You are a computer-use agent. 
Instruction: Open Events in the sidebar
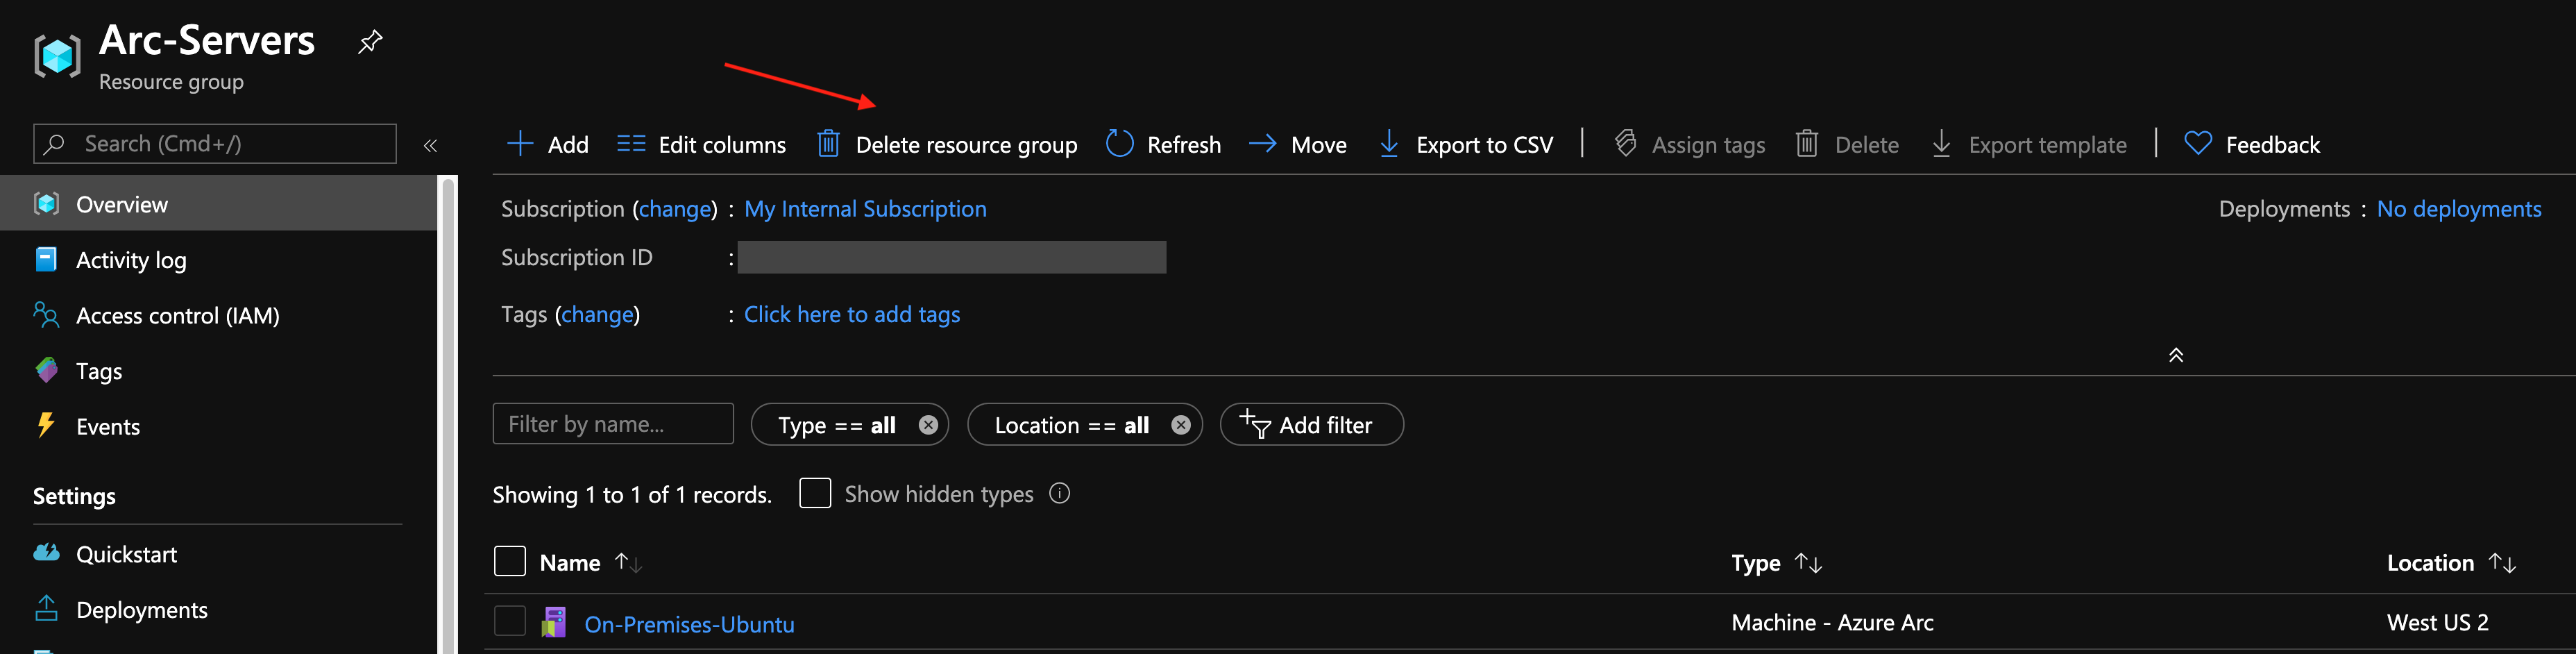coord(219,426)
